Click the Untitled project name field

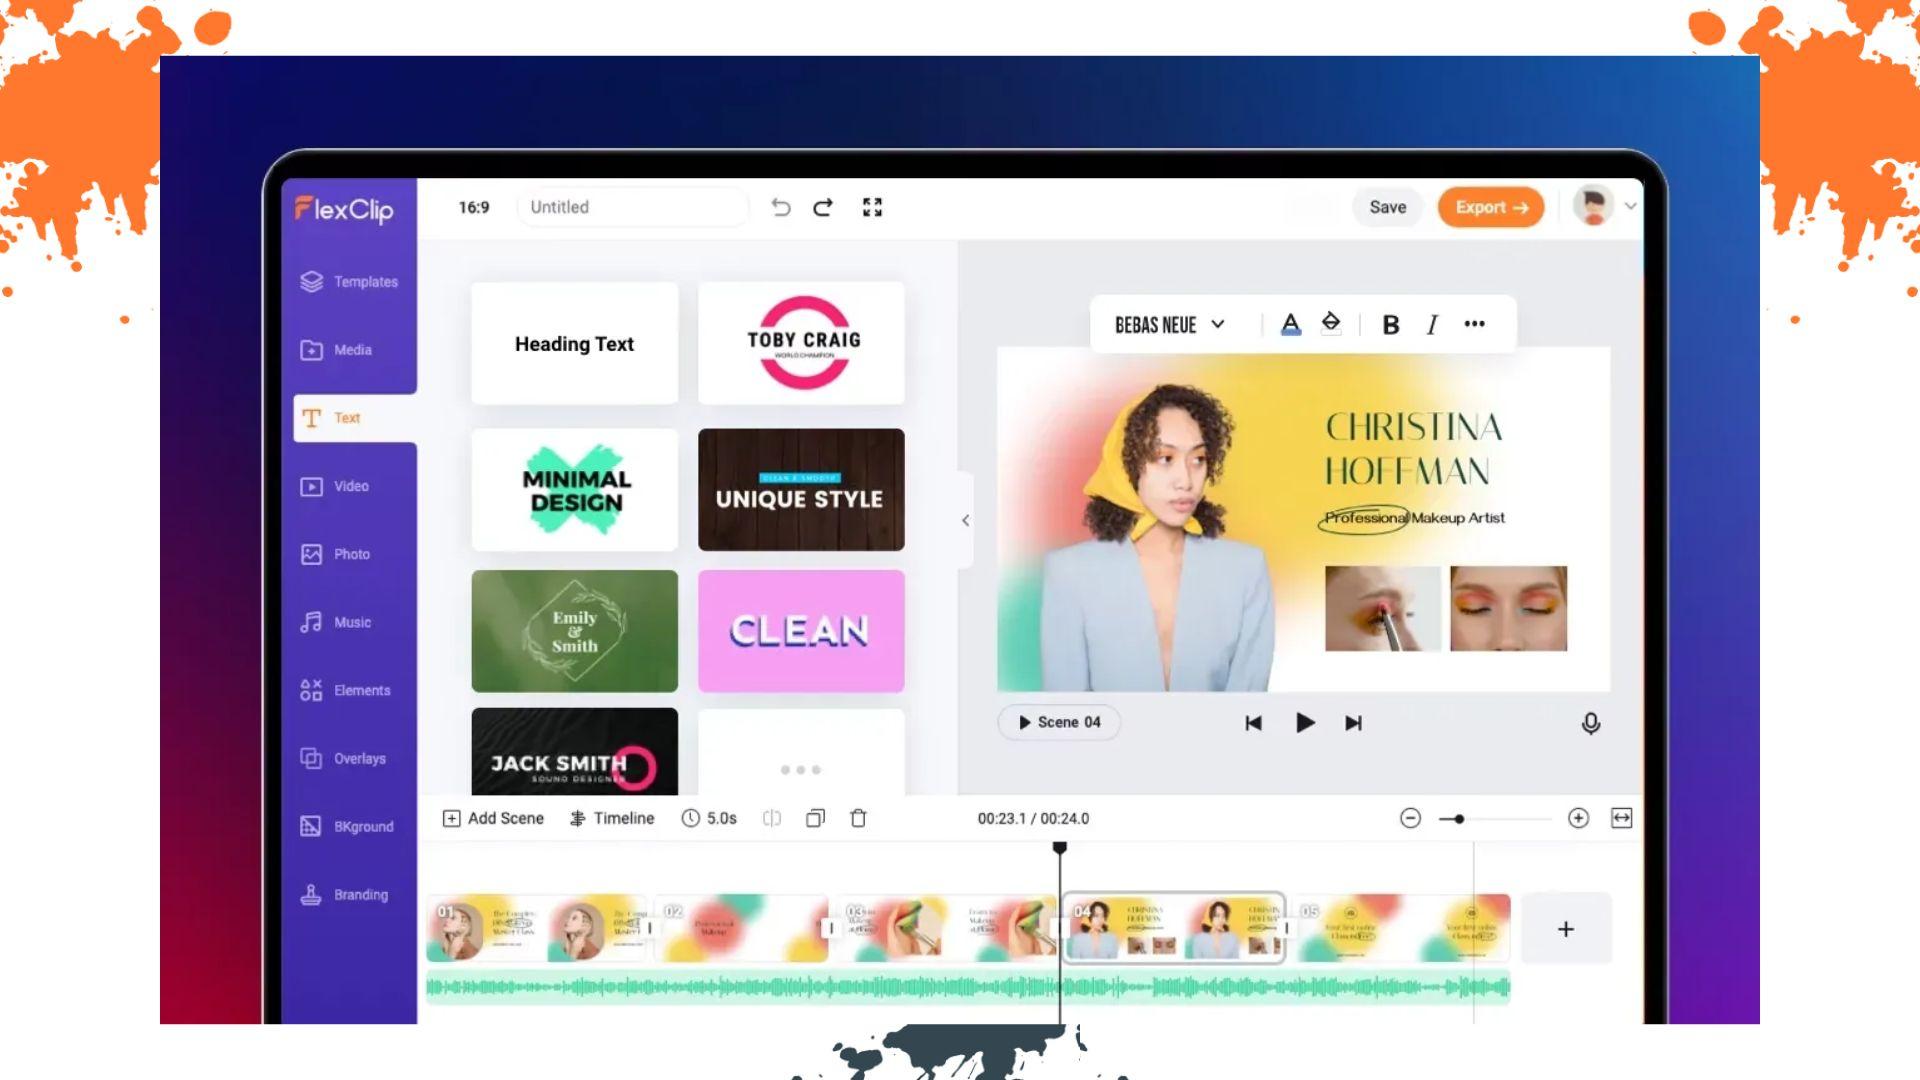pos(632,207)
